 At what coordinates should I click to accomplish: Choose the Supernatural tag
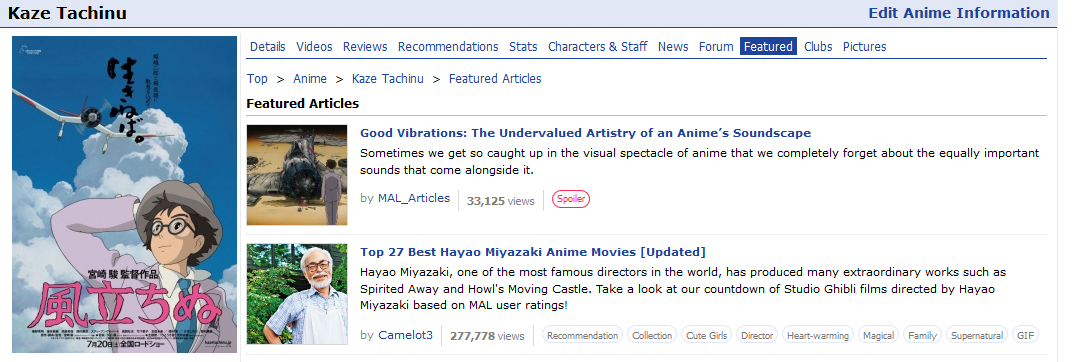(x=976, y=336)
